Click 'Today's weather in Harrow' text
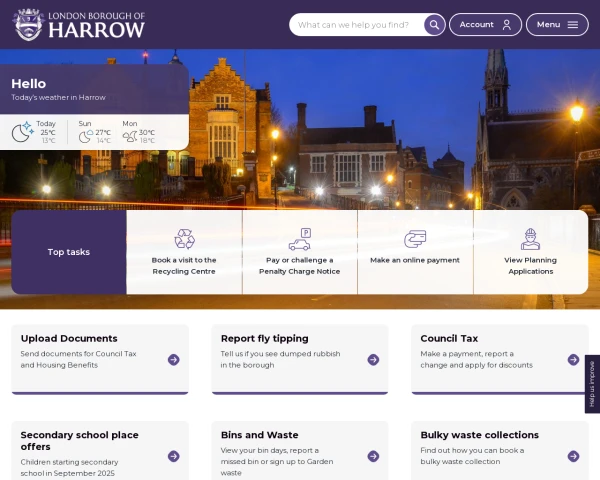The width and height of the screenshot is (600, 480). click(58, 98)
